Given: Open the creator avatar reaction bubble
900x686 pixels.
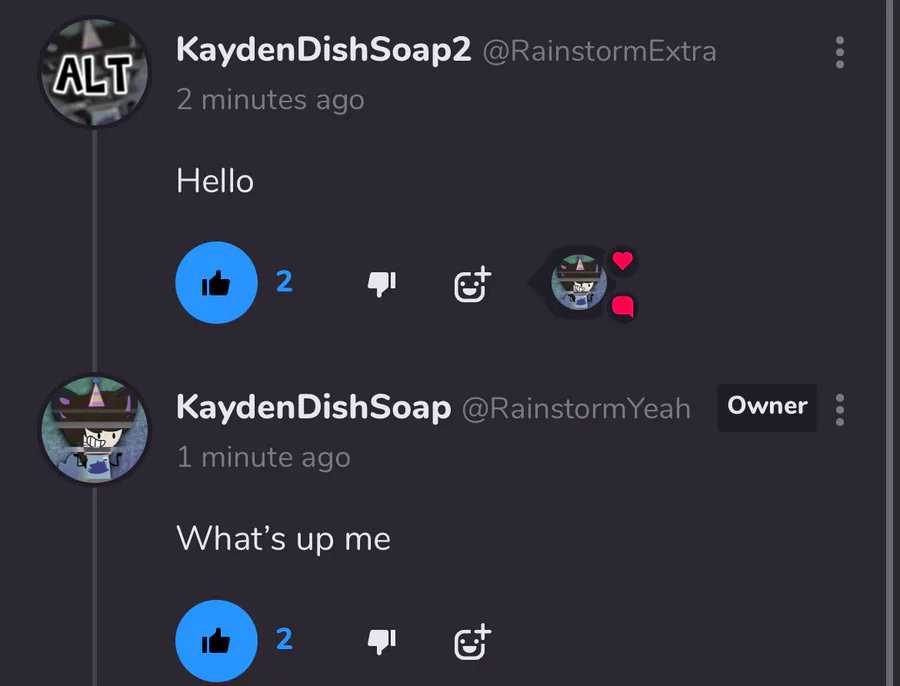Looking at the screenshot, I should [579, 282].
